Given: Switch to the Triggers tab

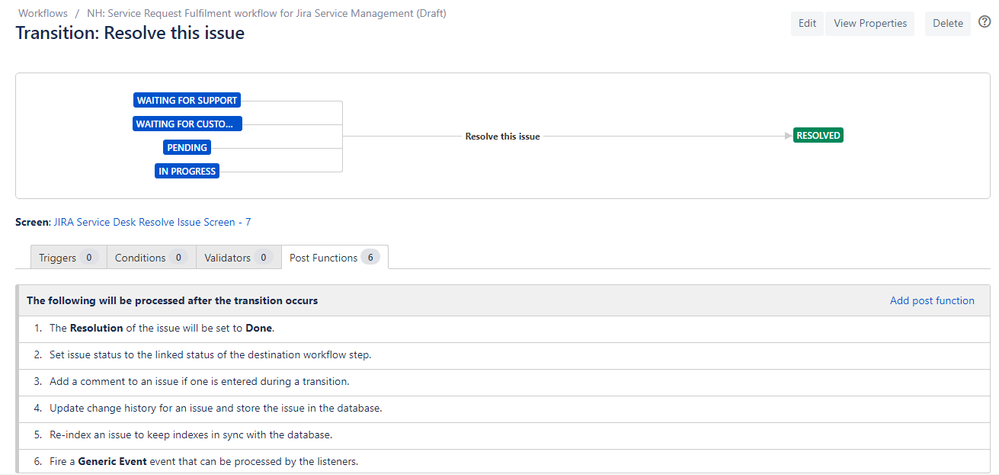Looking at the screenshot, I should click(68, 258).
